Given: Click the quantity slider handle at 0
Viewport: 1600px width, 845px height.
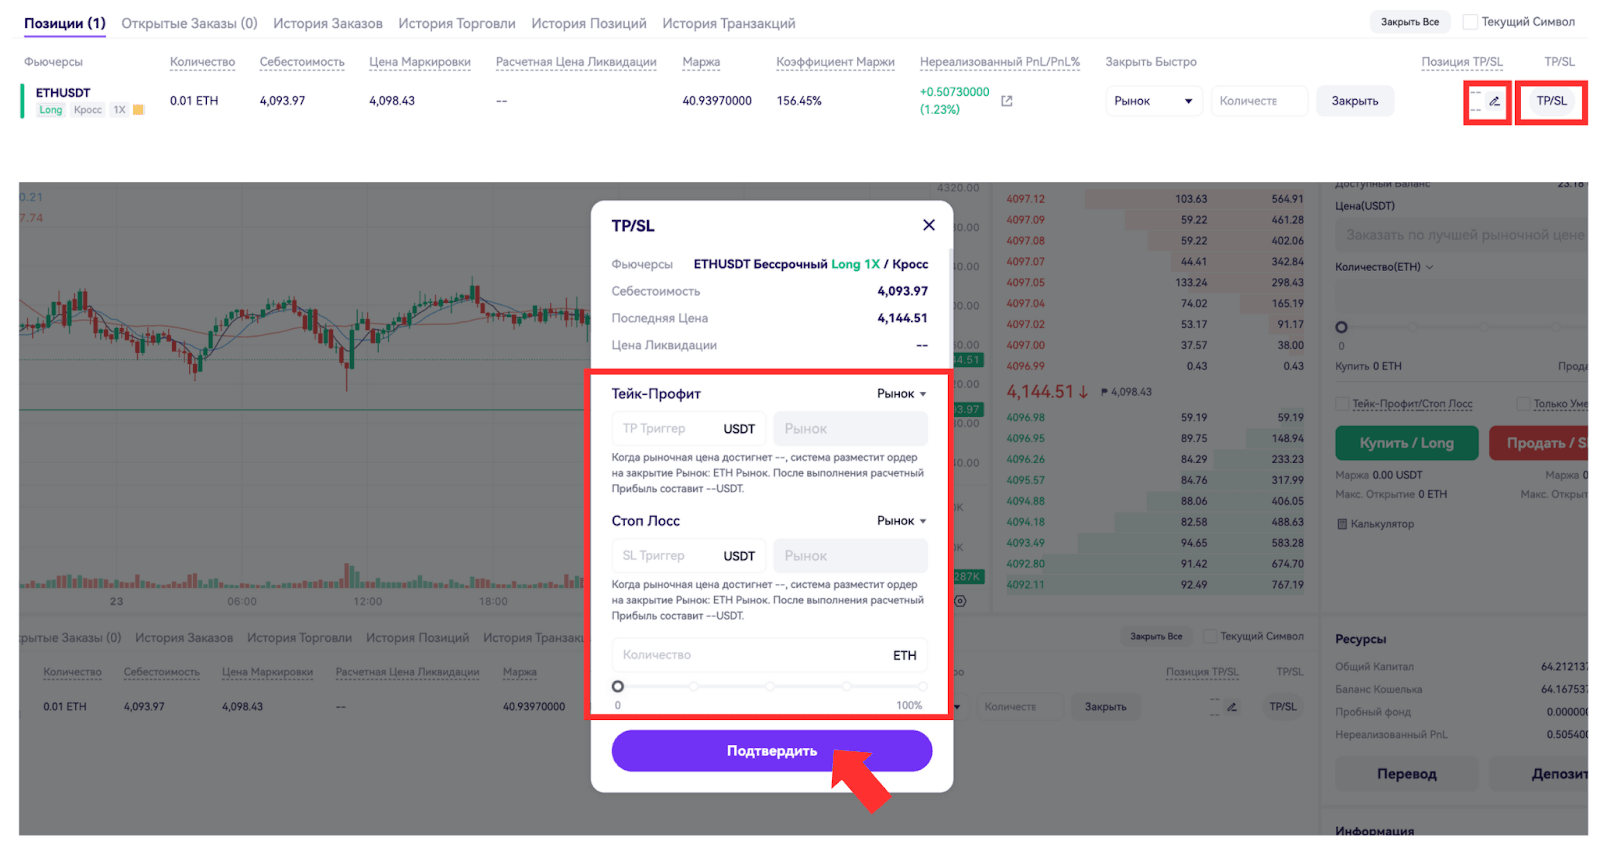Looking at the screenshot, I should click(618, 686).
